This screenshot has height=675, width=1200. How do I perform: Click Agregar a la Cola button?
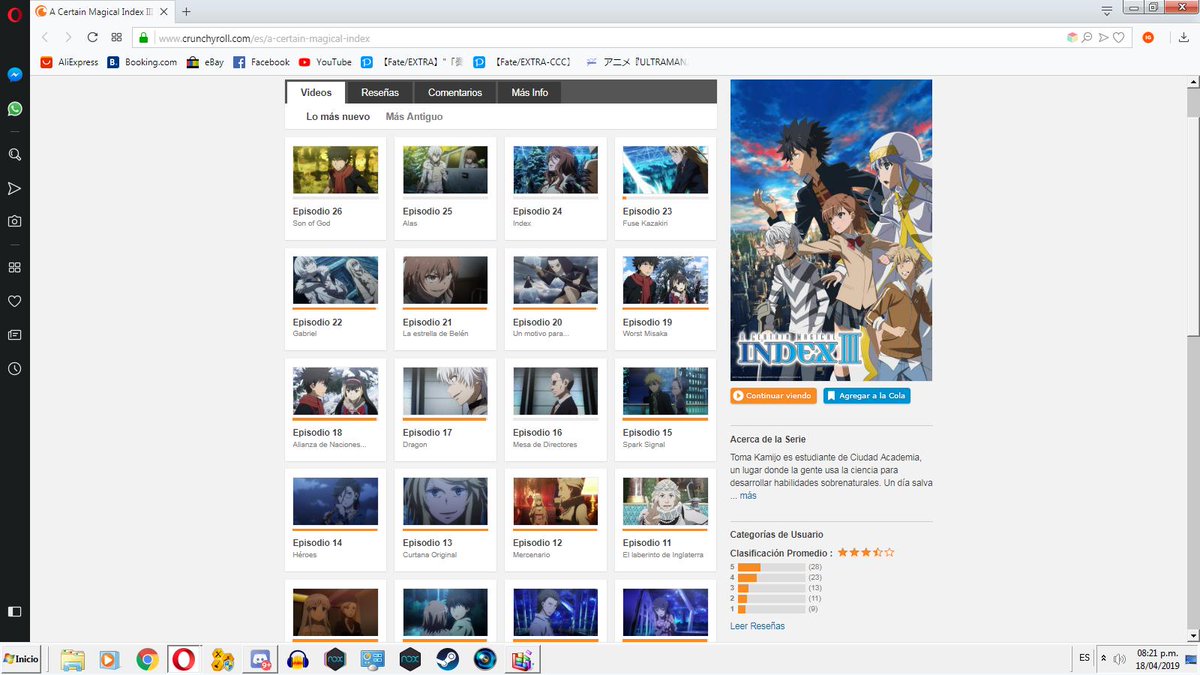coord(867,396)
